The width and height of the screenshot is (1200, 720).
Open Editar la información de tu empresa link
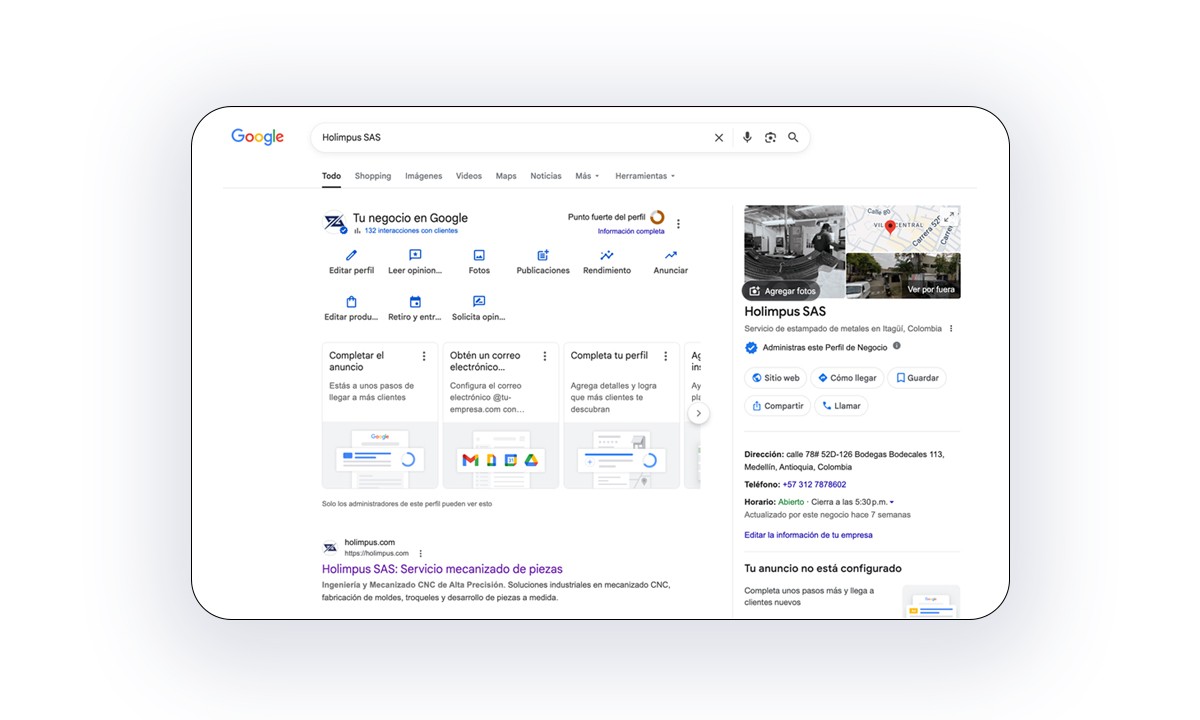point(808,535)
